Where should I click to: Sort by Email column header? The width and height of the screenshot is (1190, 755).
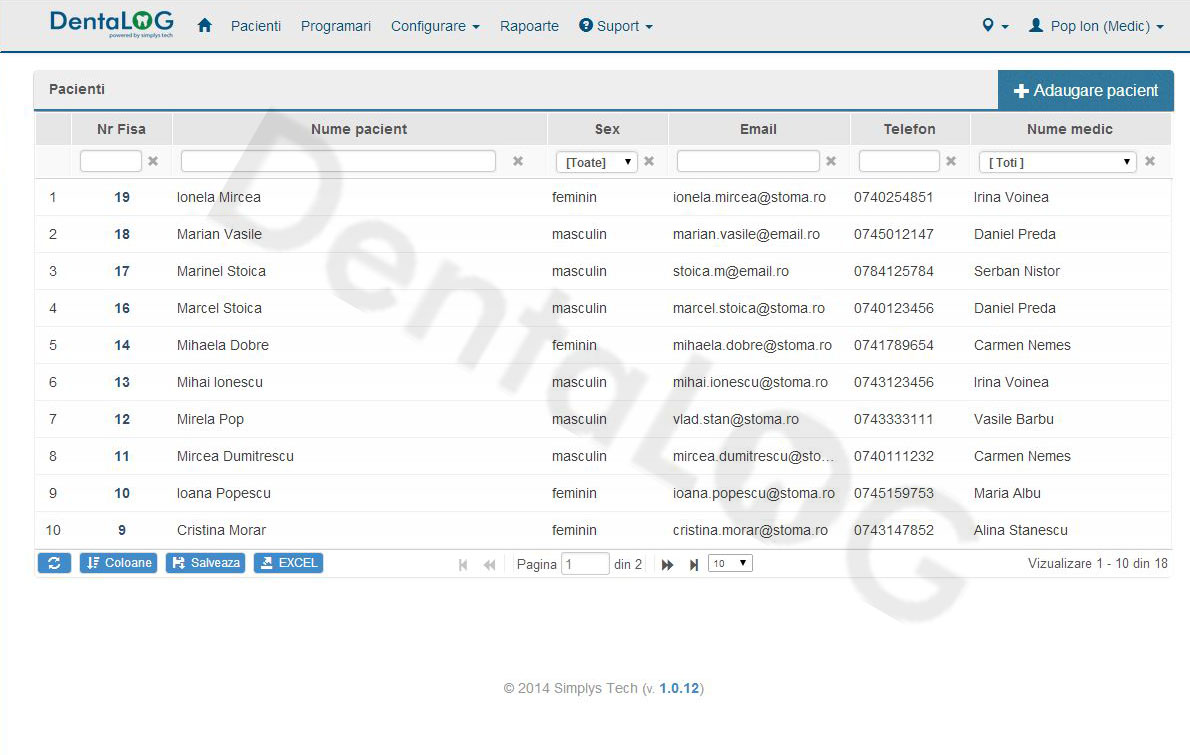click(758, 129)
